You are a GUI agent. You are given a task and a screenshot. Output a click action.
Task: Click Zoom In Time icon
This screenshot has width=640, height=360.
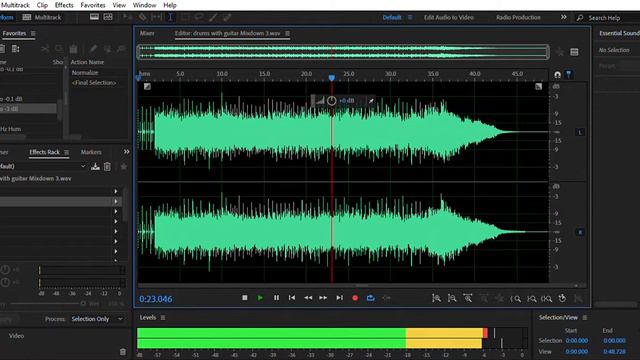coord(468,298)
